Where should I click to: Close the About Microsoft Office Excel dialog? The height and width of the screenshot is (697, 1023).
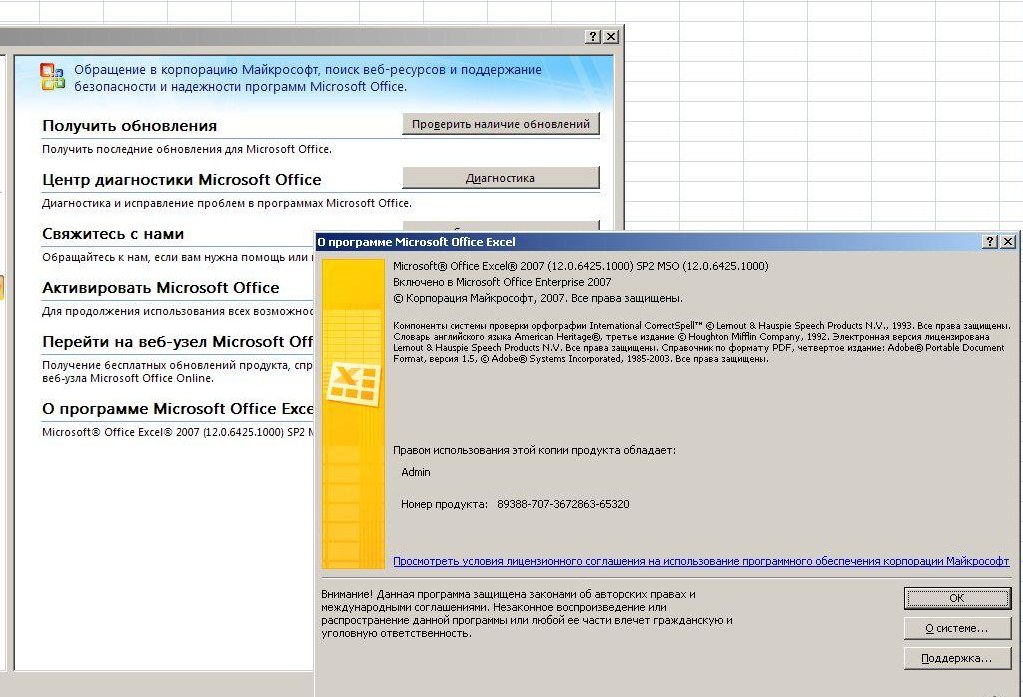pyautogui.click(x=1008, y=242)
